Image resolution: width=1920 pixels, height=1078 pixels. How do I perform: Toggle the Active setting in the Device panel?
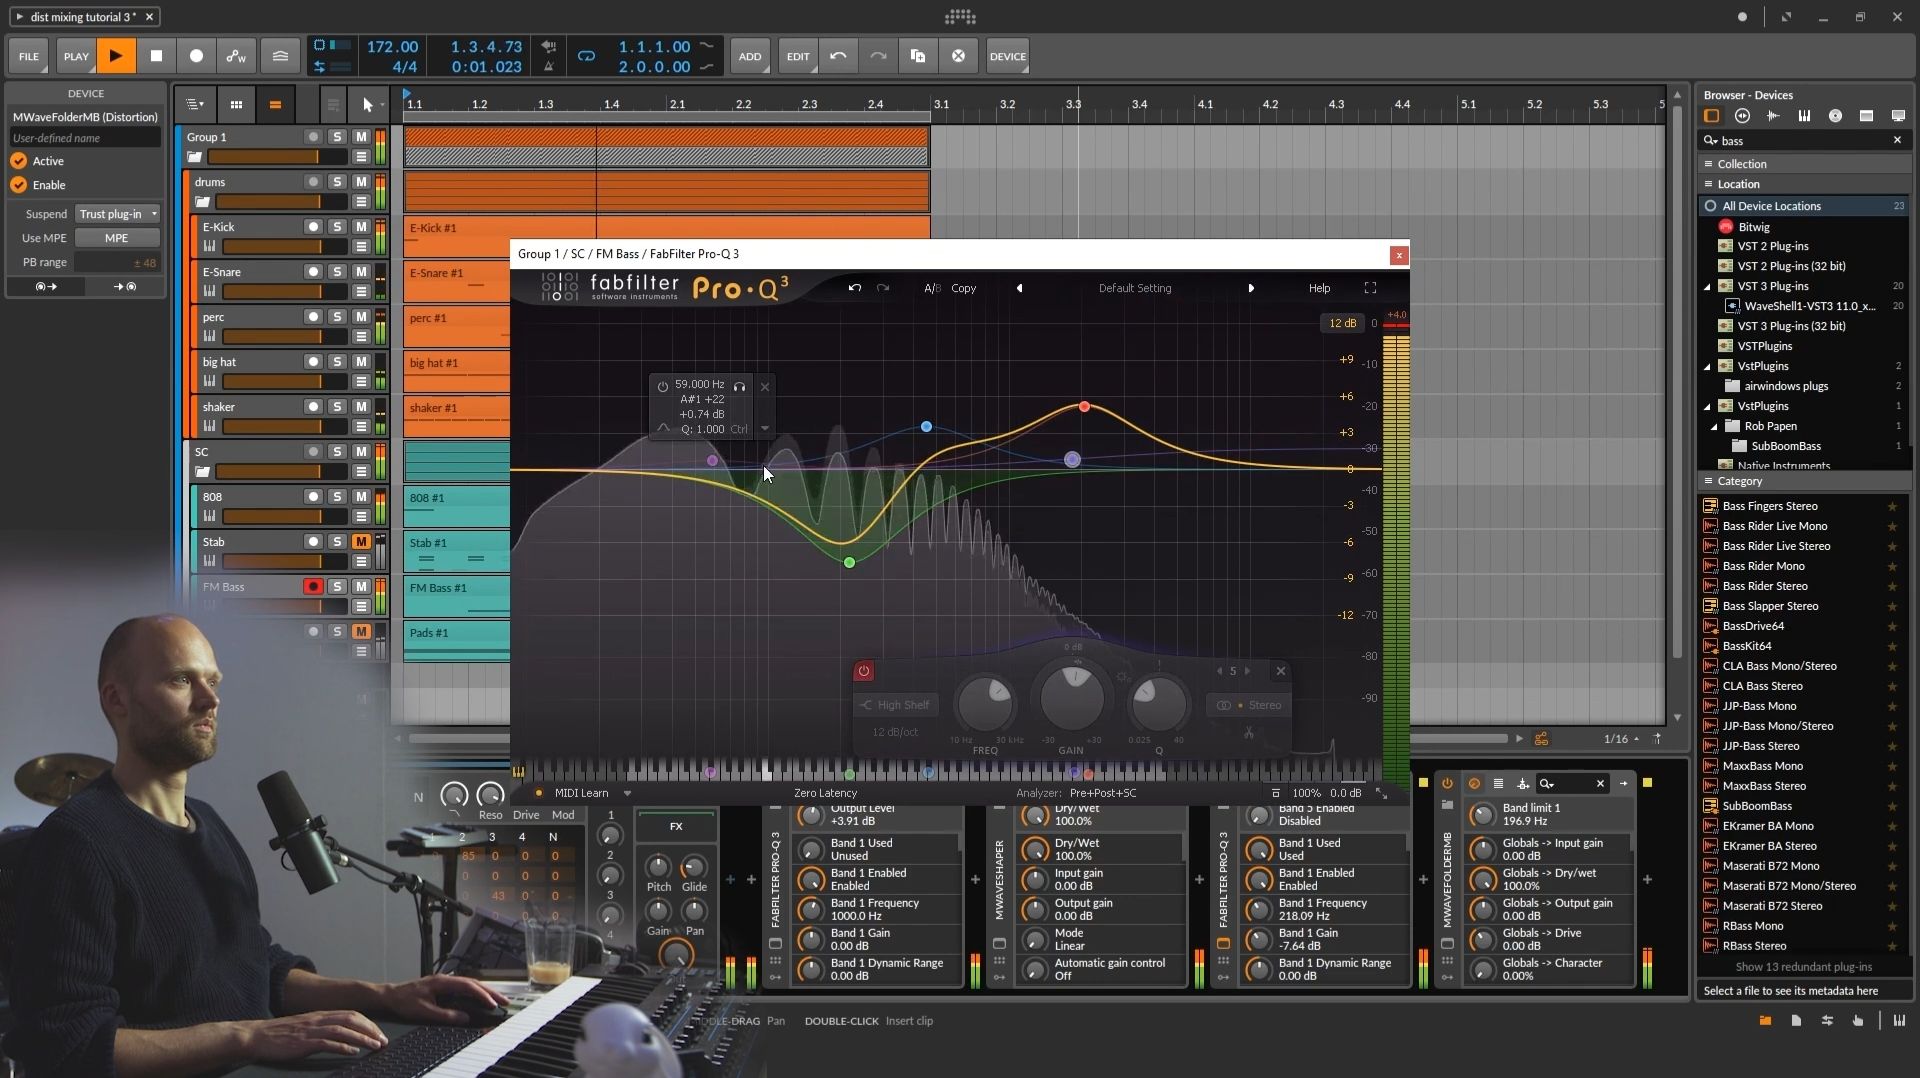click(x=19, y=161)
